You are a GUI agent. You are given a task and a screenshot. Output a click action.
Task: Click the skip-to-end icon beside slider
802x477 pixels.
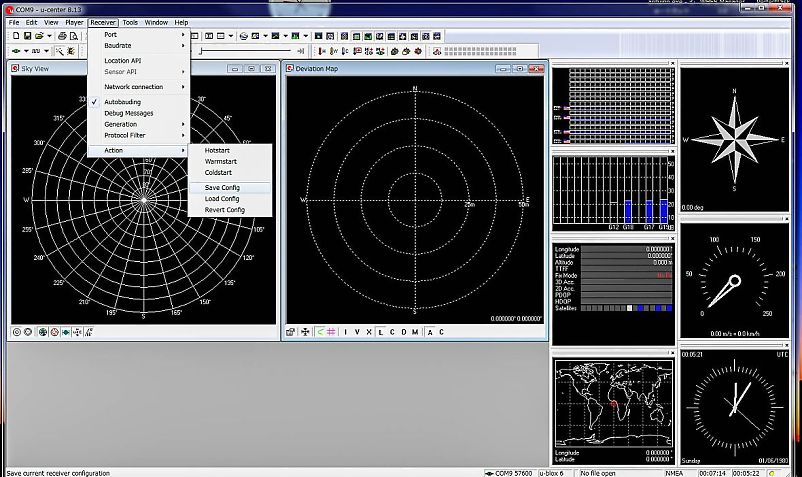(301, 51)
